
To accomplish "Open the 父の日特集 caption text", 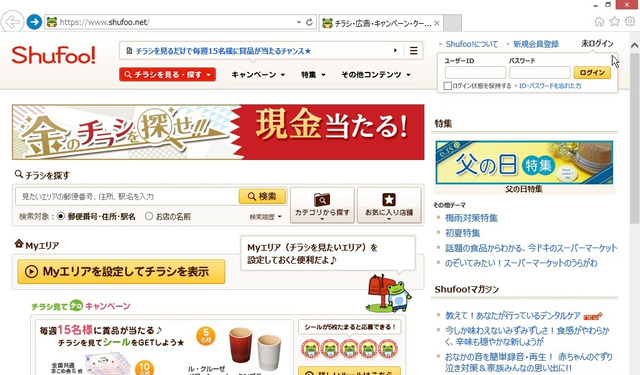I will (524, 189).
